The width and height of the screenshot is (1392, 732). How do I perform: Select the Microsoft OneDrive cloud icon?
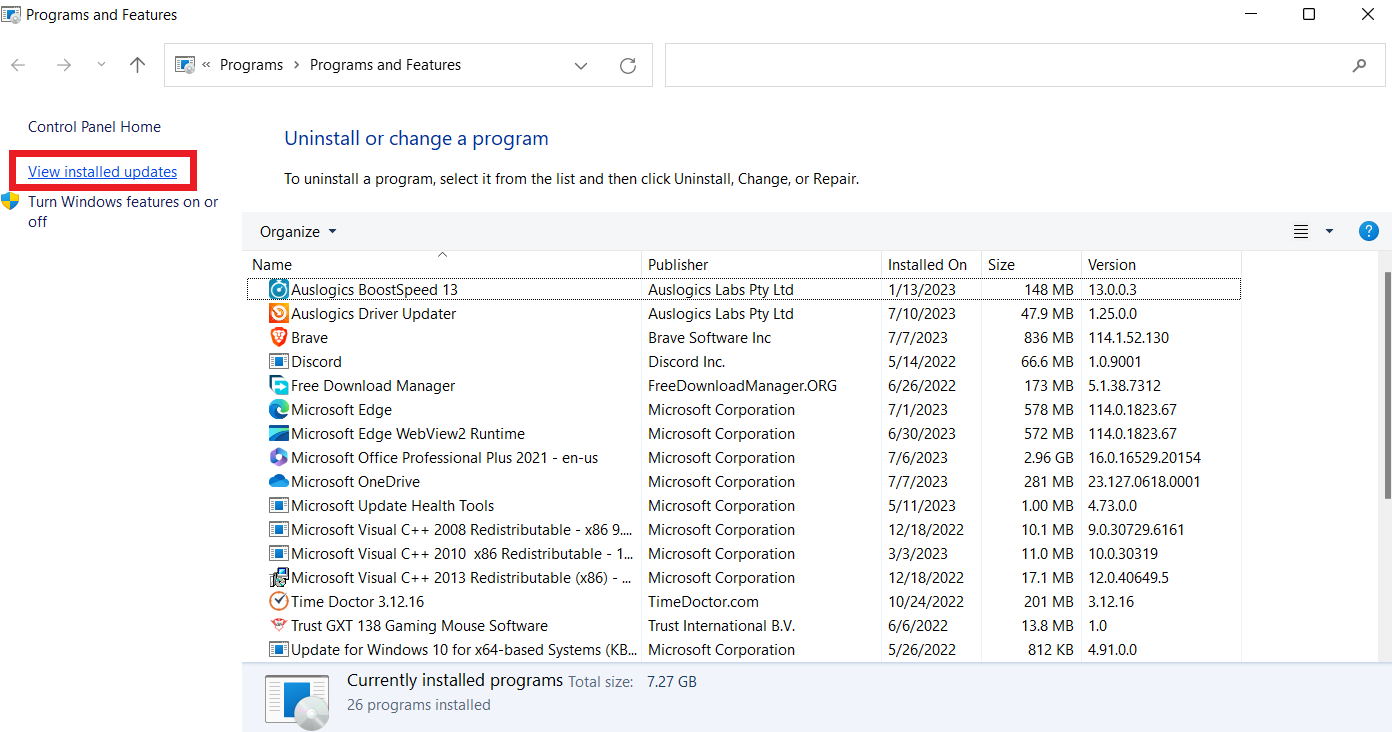click(278, 481)
